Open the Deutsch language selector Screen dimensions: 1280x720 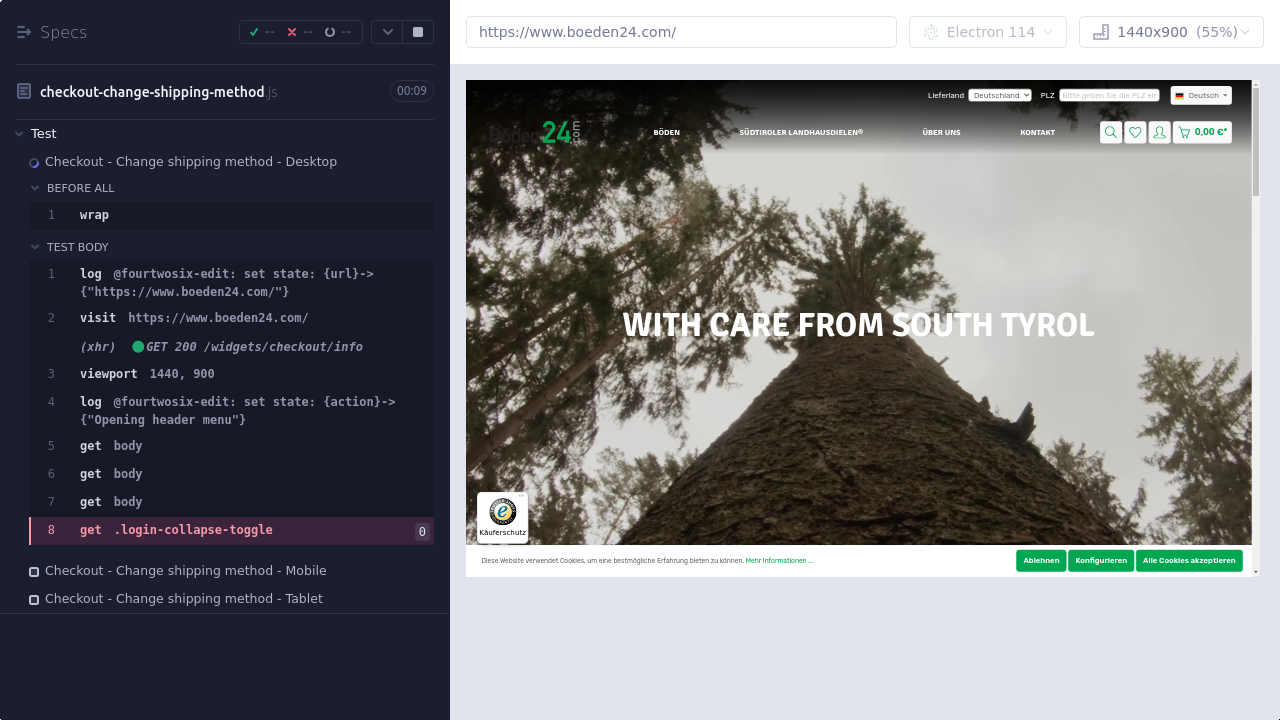[1201, 95]
